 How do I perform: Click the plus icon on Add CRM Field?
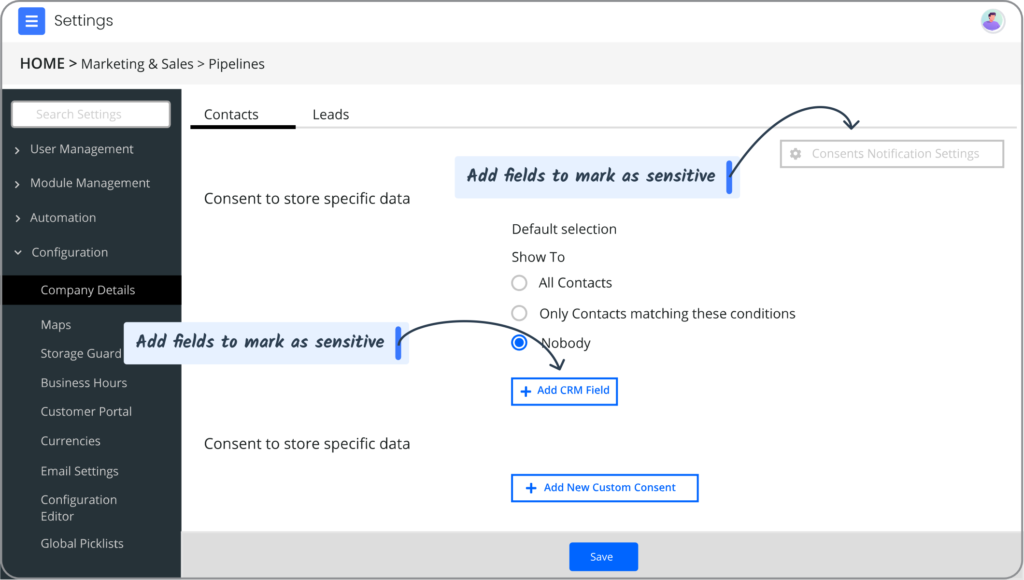526,391
